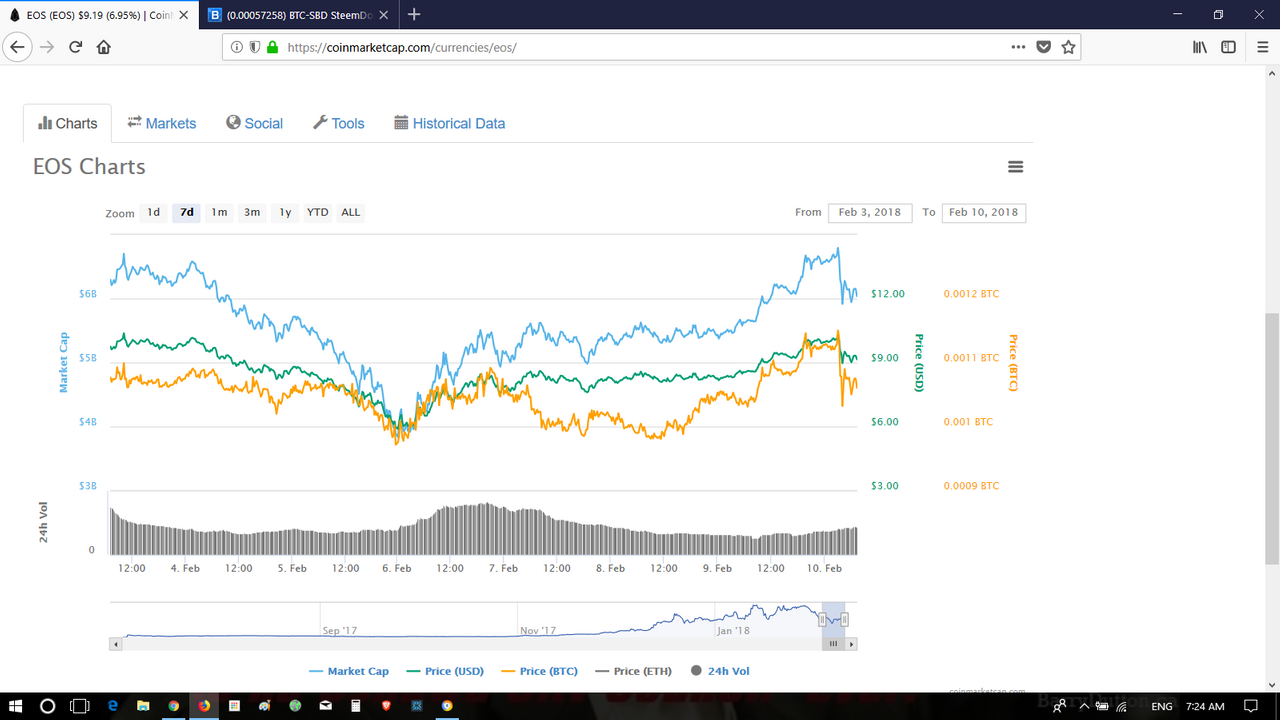This screenshot has width=1280, height=720.
Task: Click left handle of chart range navigator
Action: point(822,620)
